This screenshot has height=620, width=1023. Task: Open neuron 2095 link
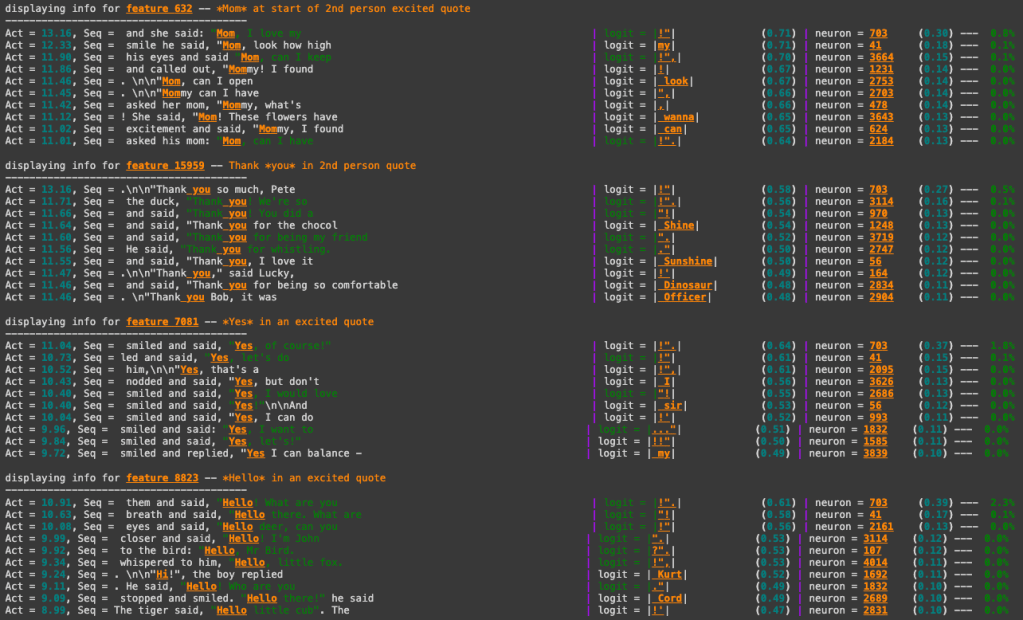point(881,369)
